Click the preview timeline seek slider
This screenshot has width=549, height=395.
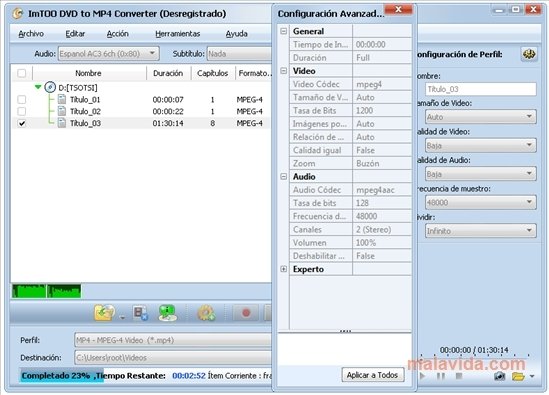[475, 356]
